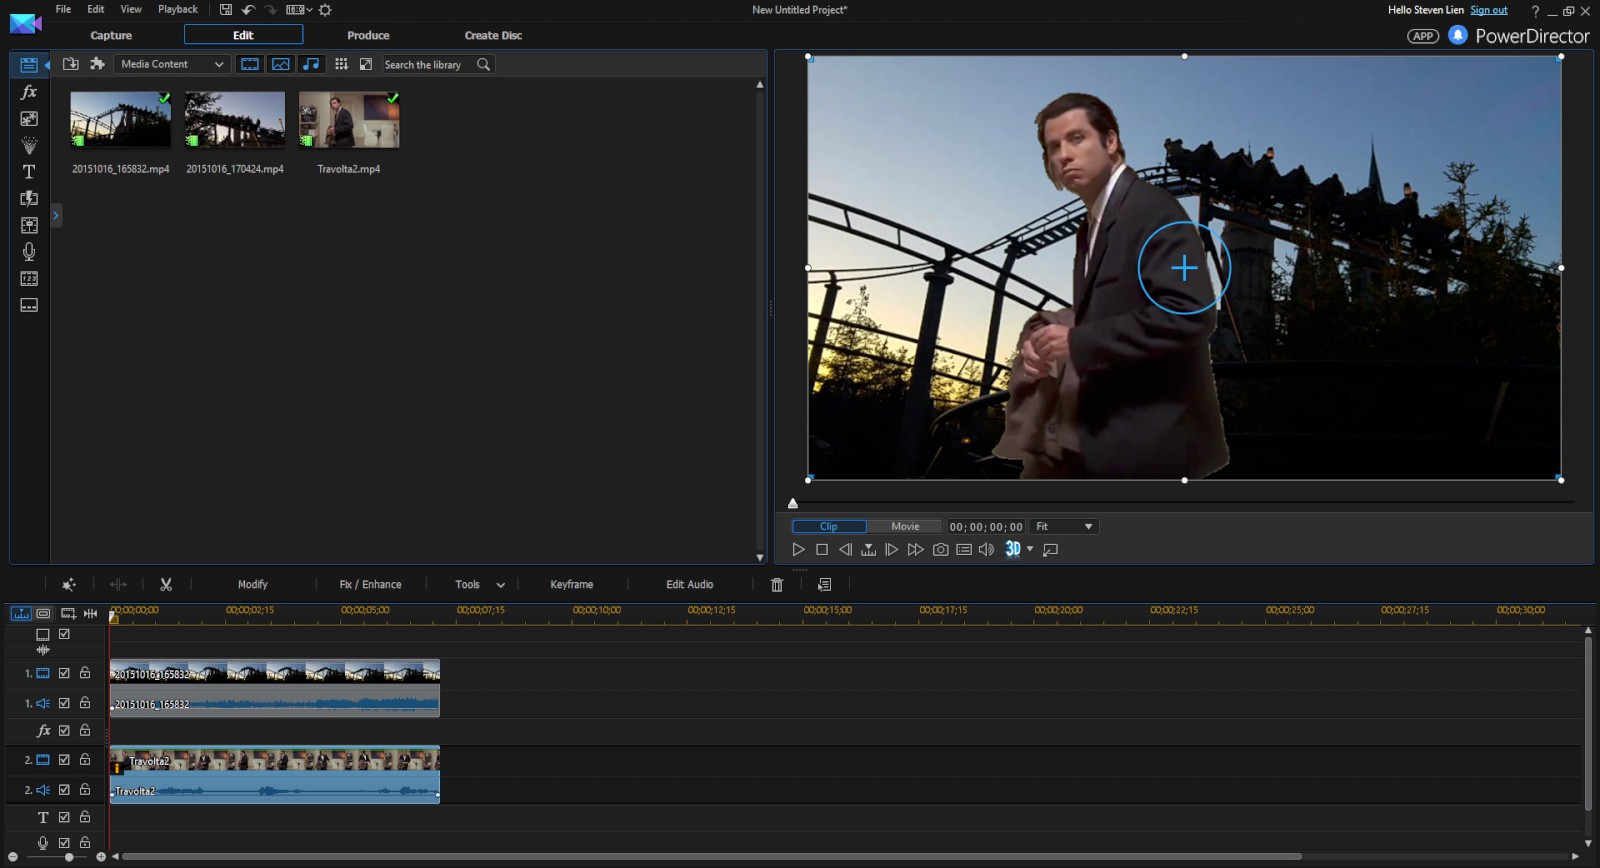Click the preferences gear icon in top bar

coord(325,10)
